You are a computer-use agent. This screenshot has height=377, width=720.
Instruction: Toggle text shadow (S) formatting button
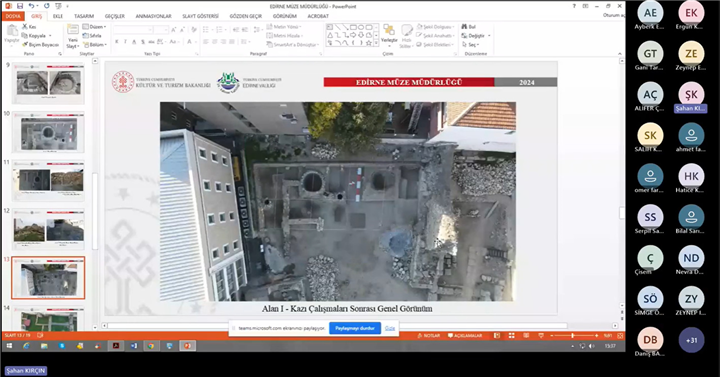coord(143,42)
